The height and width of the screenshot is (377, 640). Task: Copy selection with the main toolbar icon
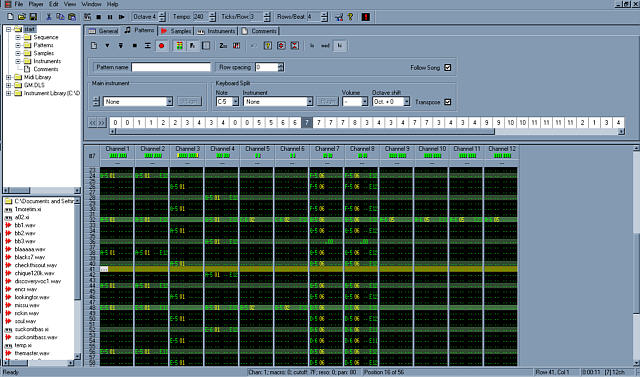[60, 17]
